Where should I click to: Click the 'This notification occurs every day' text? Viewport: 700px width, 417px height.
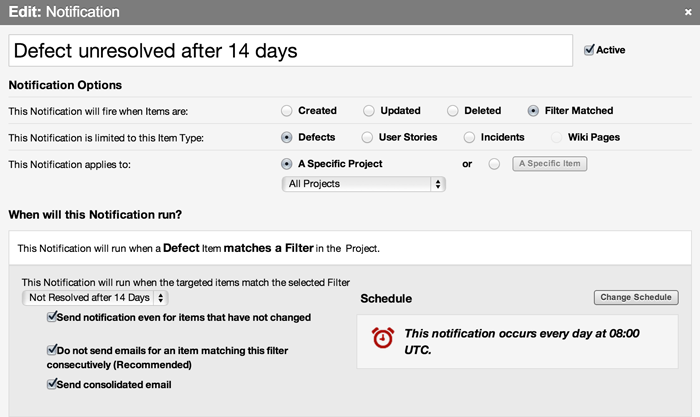(x=522, y=342)
